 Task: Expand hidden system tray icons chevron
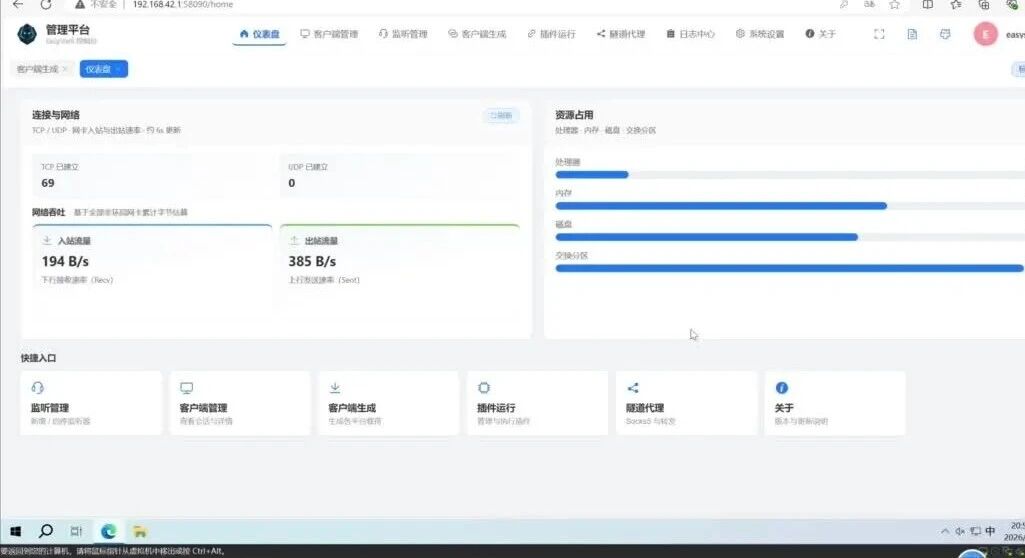point(945,531)
